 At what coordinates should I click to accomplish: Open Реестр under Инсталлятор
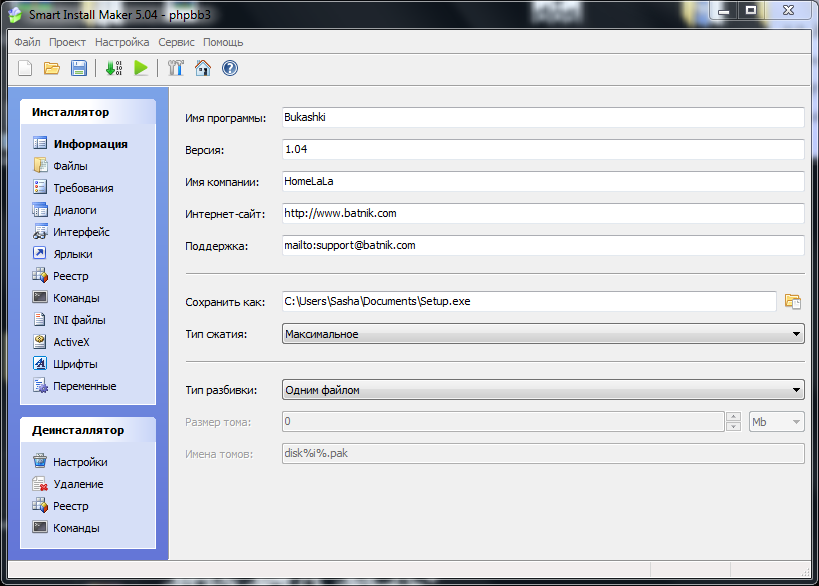[61, 276]
